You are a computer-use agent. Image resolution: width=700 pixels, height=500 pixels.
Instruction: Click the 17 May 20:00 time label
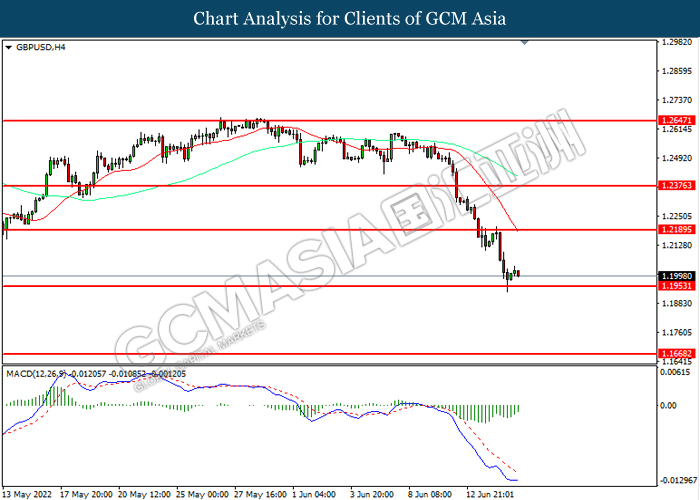87,495
